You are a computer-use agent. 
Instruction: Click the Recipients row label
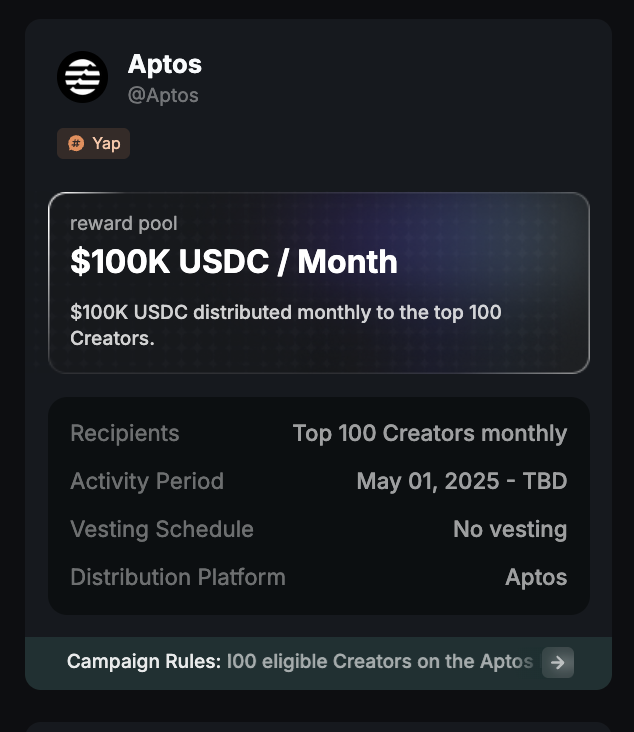(x=125, y=433)
